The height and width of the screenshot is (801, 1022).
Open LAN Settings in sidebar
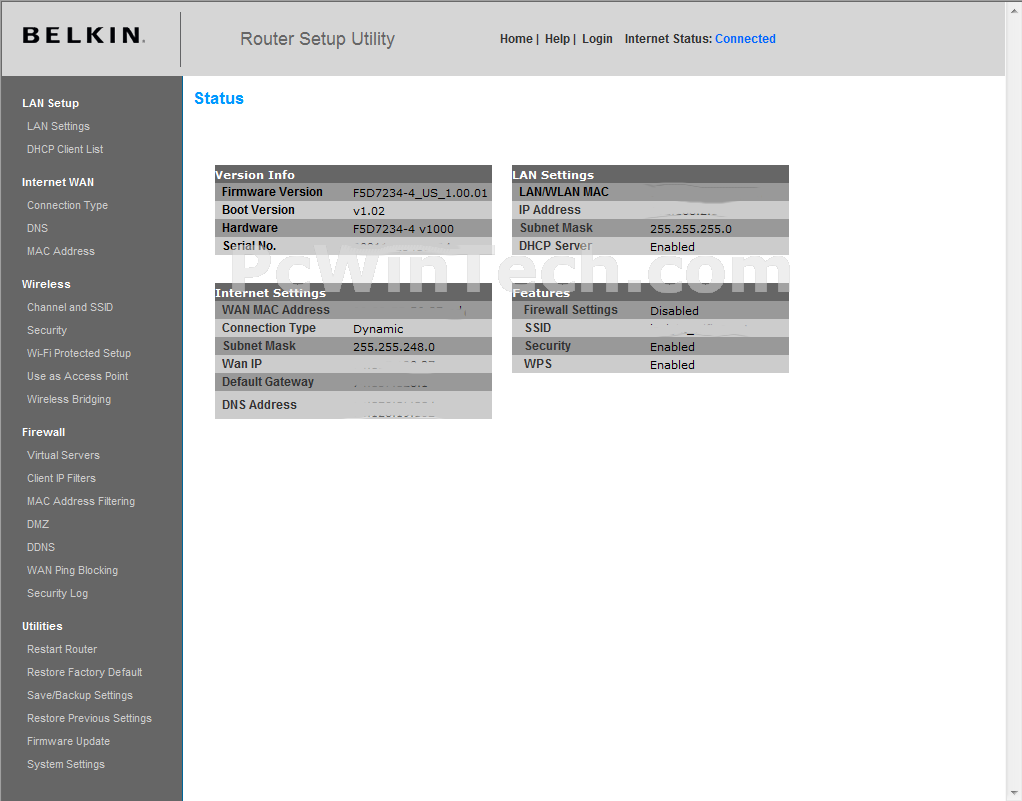(58, 126)
